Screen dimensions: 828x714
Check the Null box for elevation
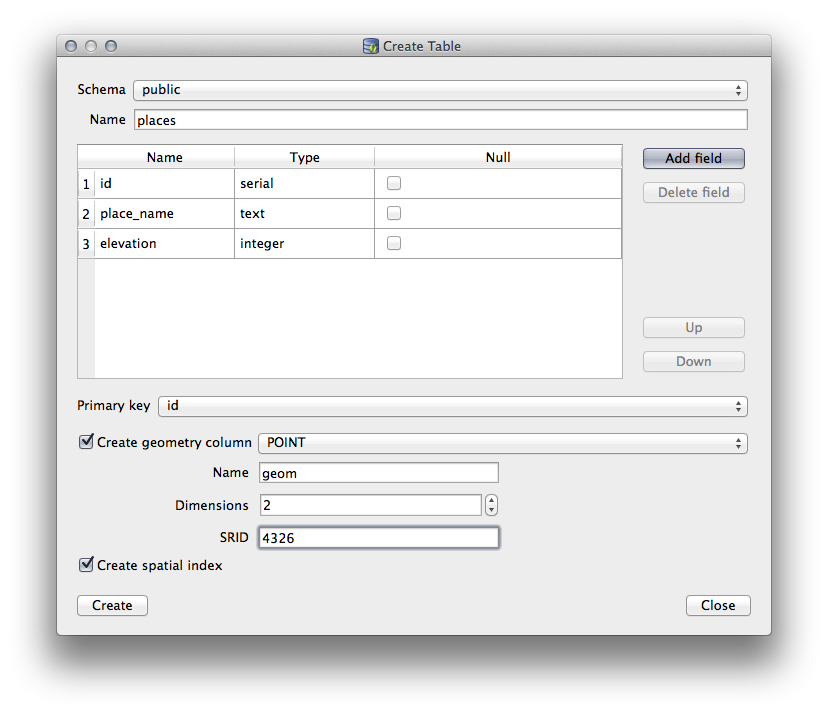(x=394, y=243)
